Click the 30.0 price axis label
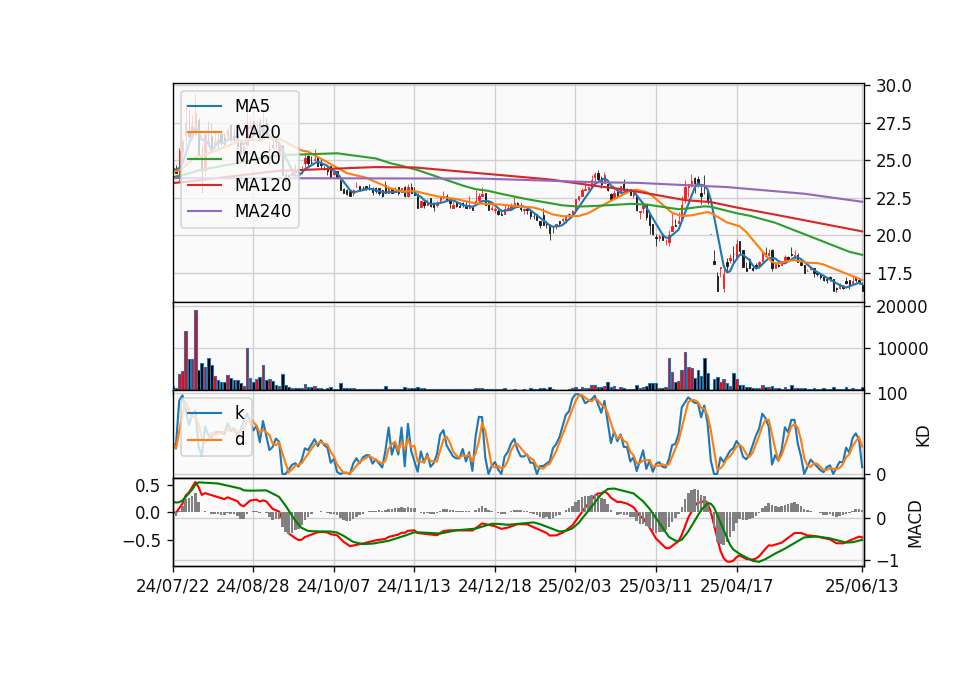Image resolution: width=960 pixels, height=690 pixels. click(x=894, y=86)
